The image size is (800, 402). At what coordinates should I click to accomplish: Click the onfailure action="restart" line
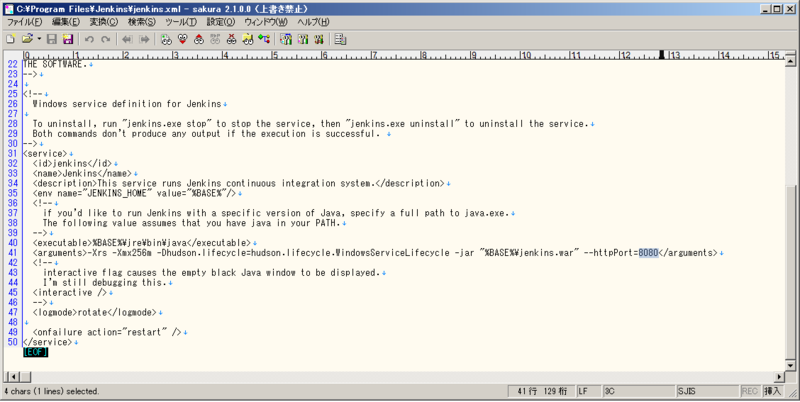tap(107, 332)
